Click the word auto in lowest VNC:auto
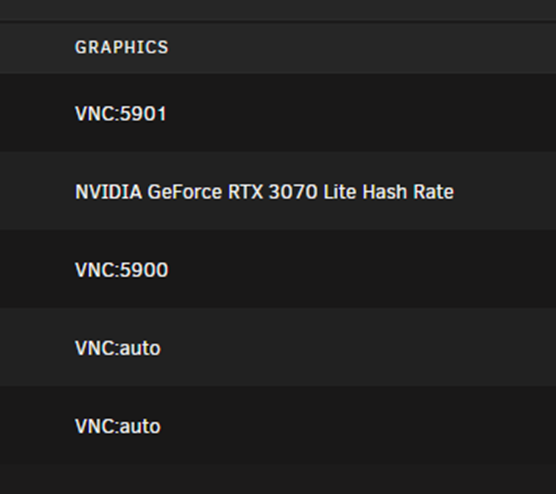The height and width of the screenshot is (494, 556). tap(140, 426)
